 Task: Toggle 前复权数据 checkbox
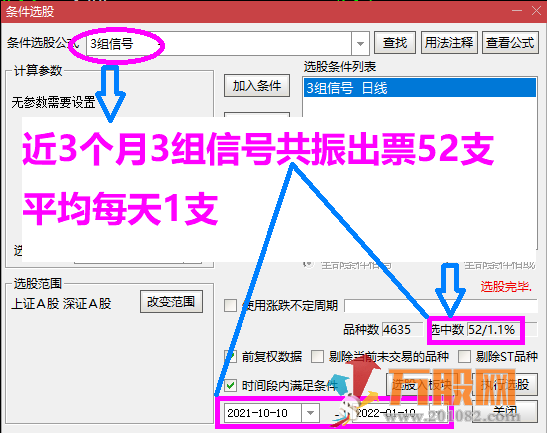(x=230, y=357)
